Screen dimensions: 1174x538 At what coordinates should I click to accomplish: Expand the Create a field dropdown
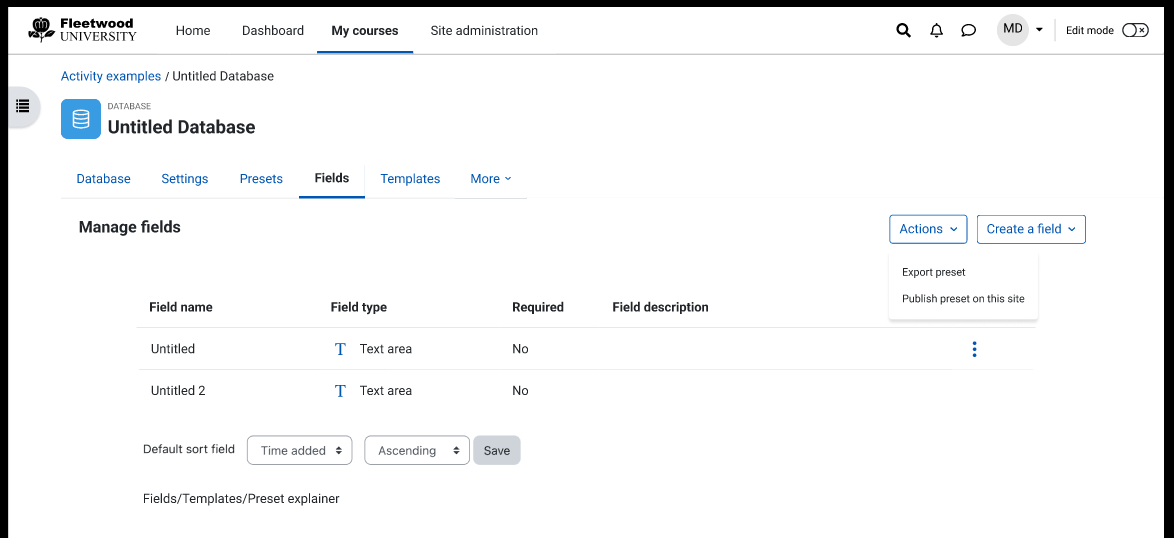coord(1031,229)
